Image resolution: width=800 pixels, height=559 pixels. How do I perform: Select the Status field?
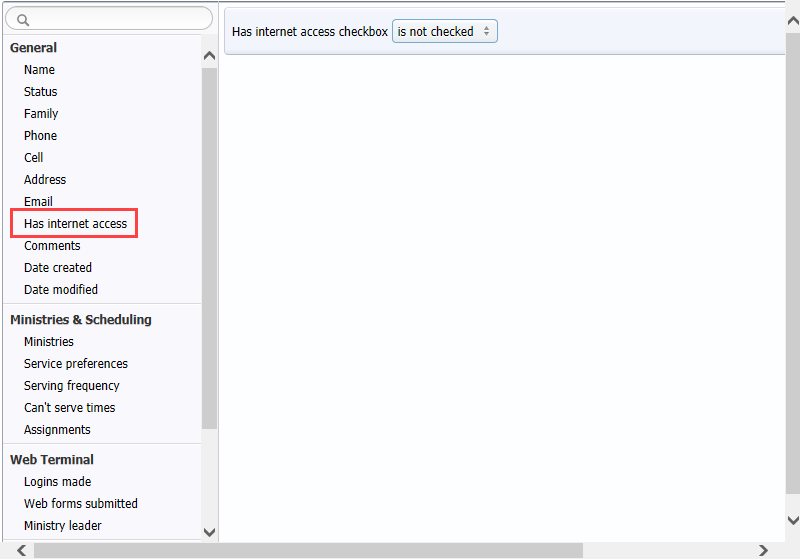[41, 92]
